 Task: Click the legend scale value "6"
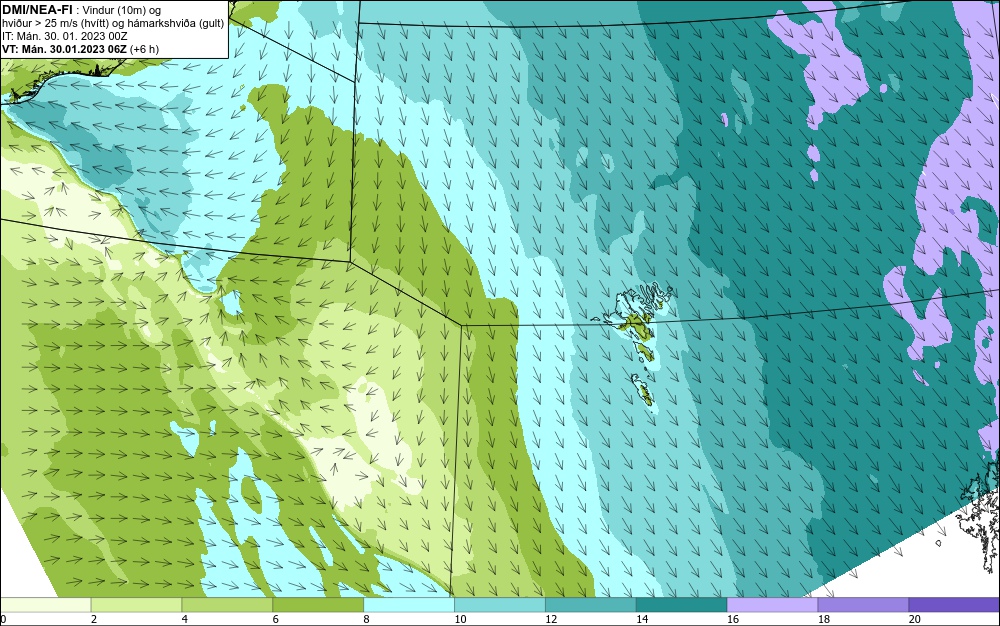tap(276, 619)
